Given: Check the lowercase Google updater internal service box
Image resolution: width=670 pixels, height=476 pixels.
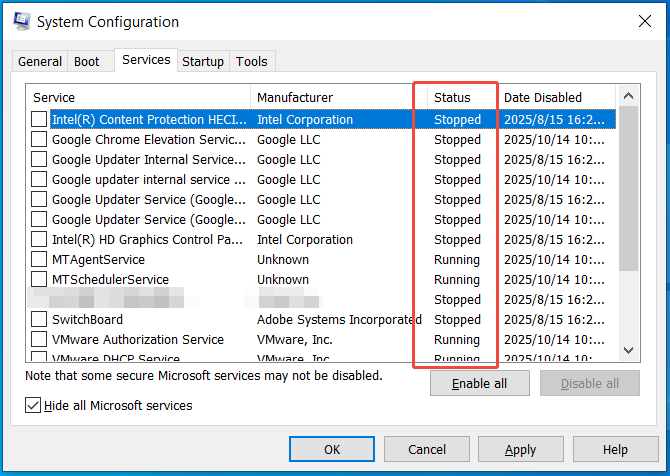Looking at the screenshot, I should coord(39,179).
